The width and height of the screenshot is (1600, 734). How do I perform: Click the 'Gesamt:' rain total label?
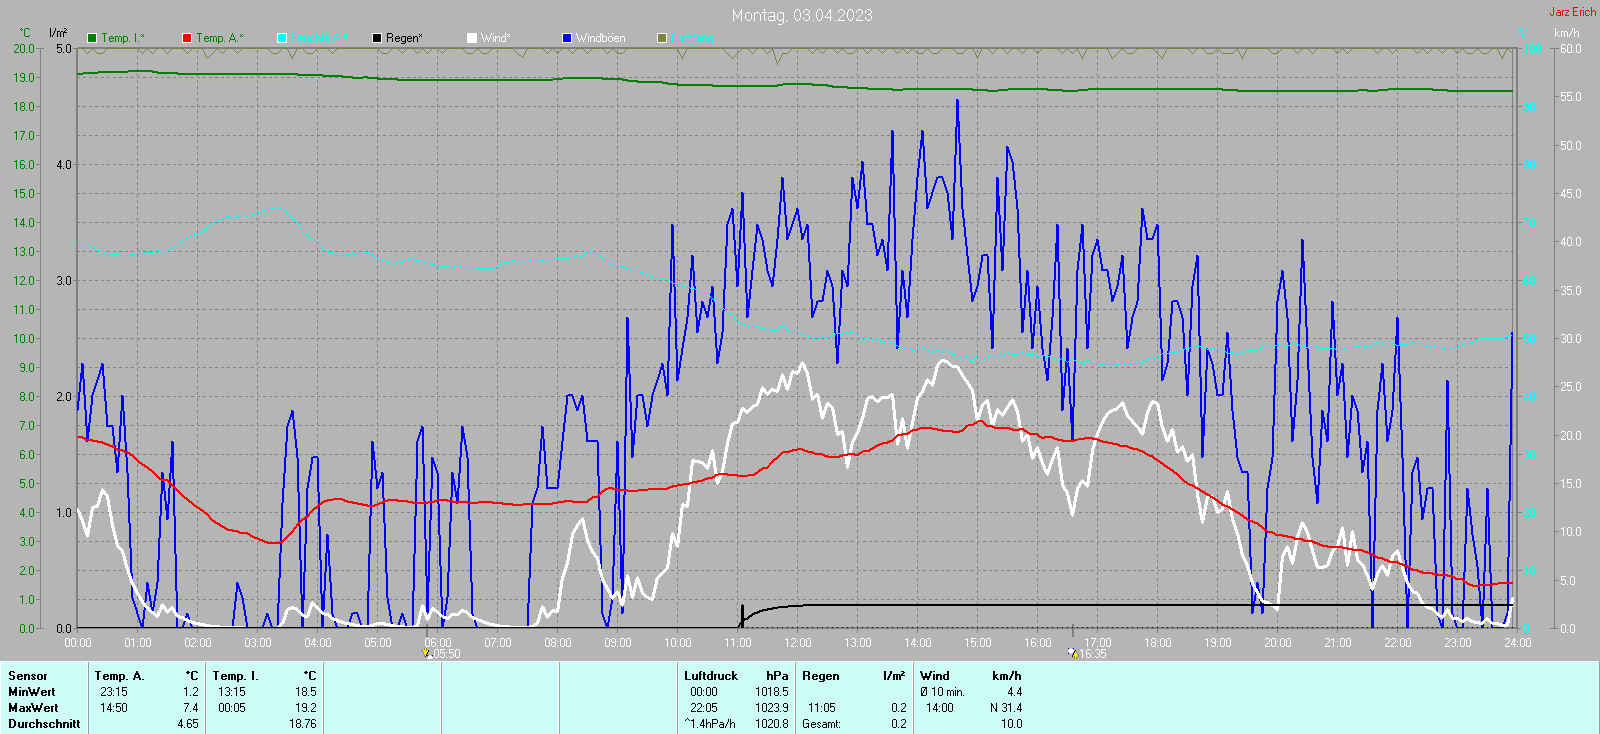(821, 724)
